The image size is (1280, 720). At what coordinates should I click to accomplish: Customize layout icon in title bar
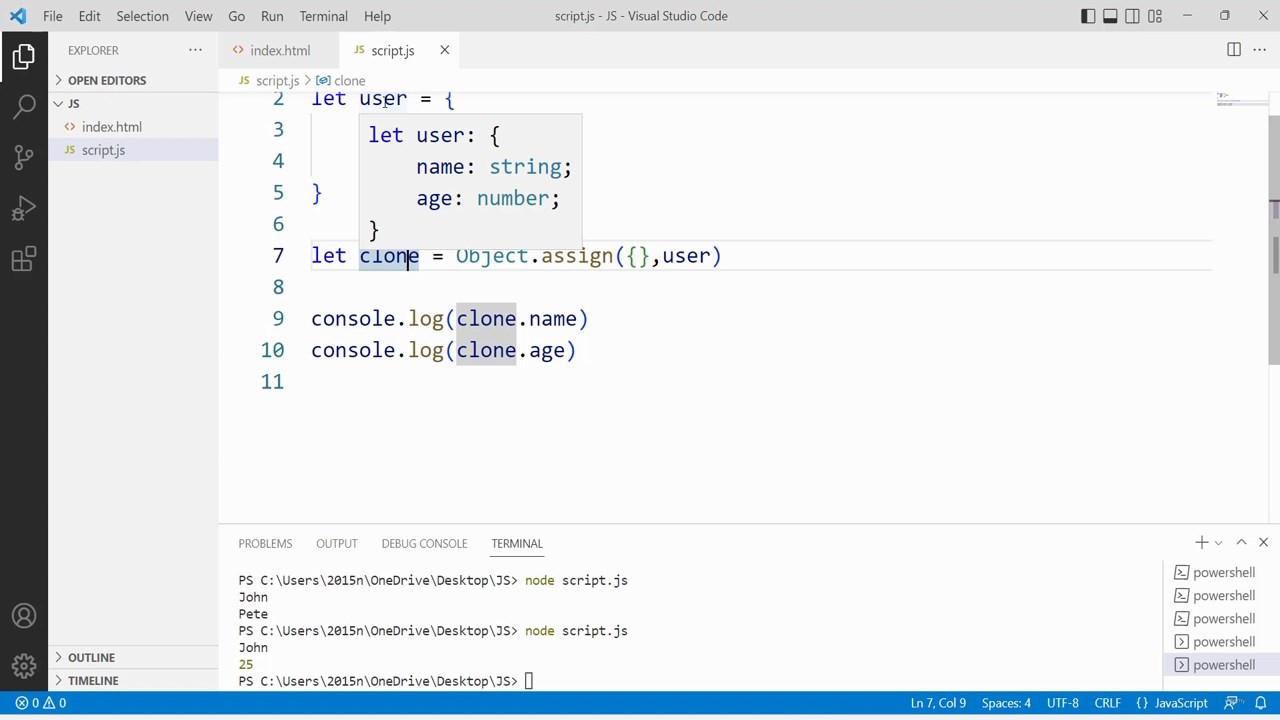coord(1155,16)
